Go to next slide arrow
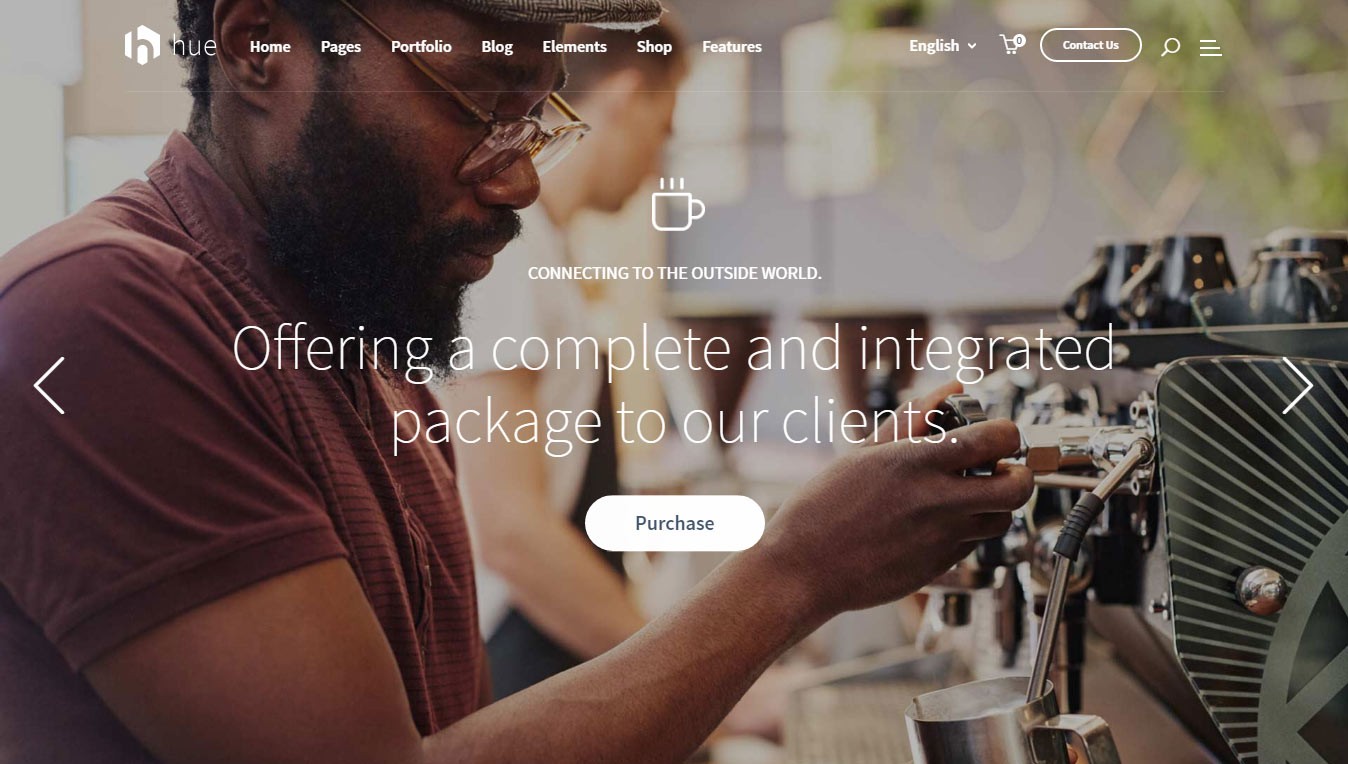This screenshot has width=1348, height=764. pyautogui.click(x=1297, y=385)
